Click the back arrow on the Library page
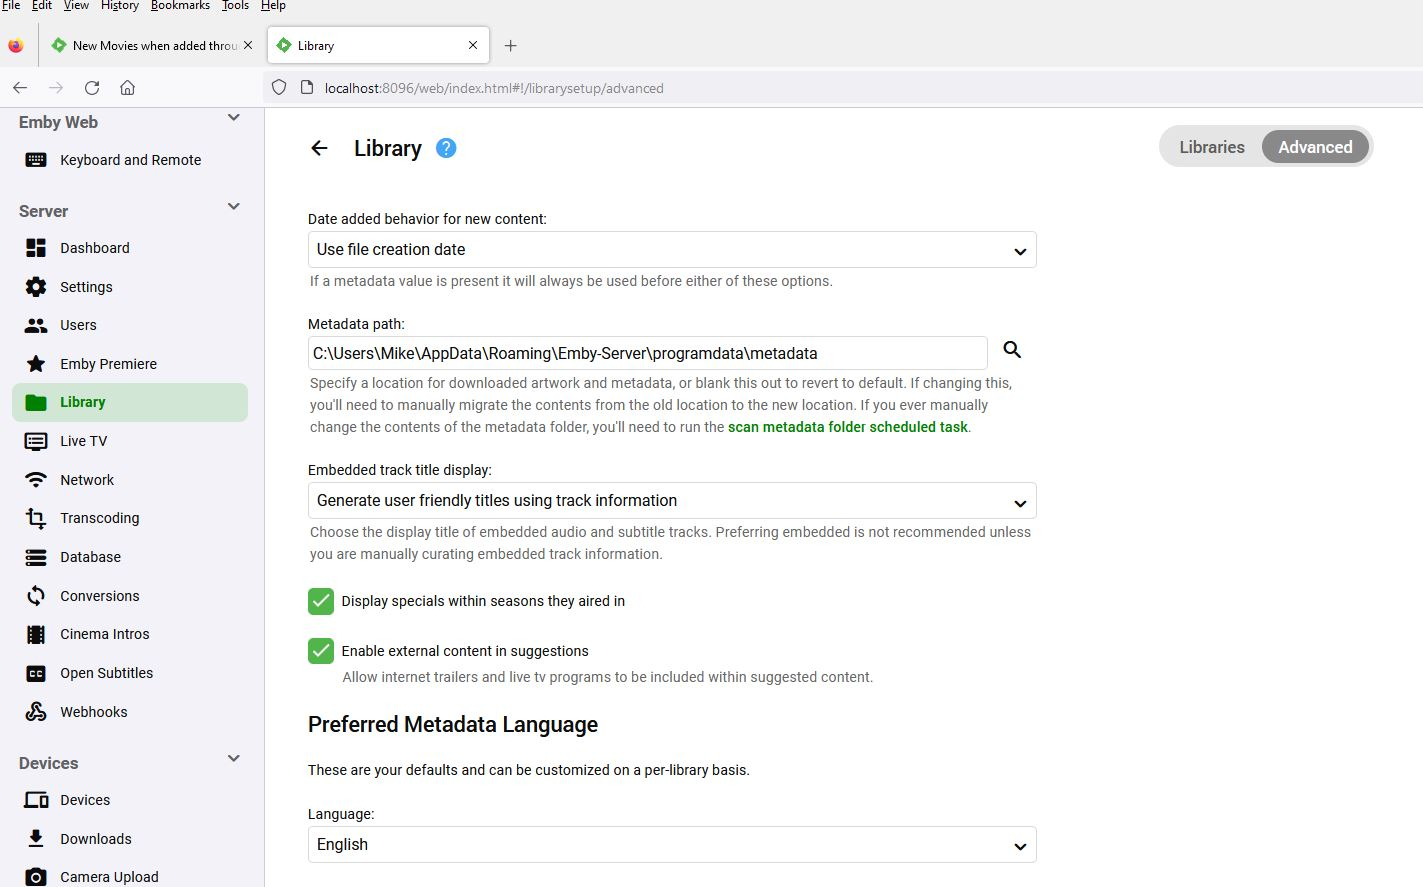The width and height of the screenshot is (1423, 887). tap(318, 147)
